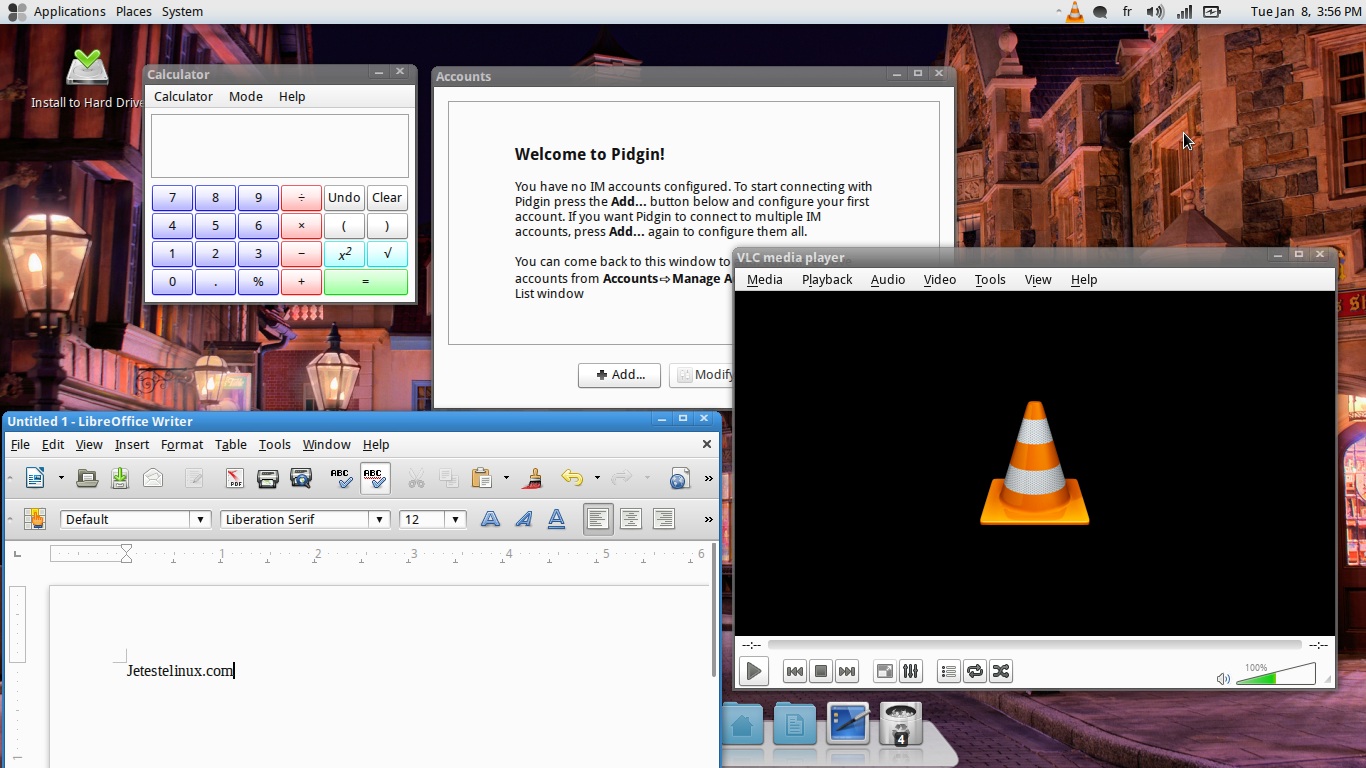
Task: Open Page Preview in Writer toolbar
Action: point(301,478)
